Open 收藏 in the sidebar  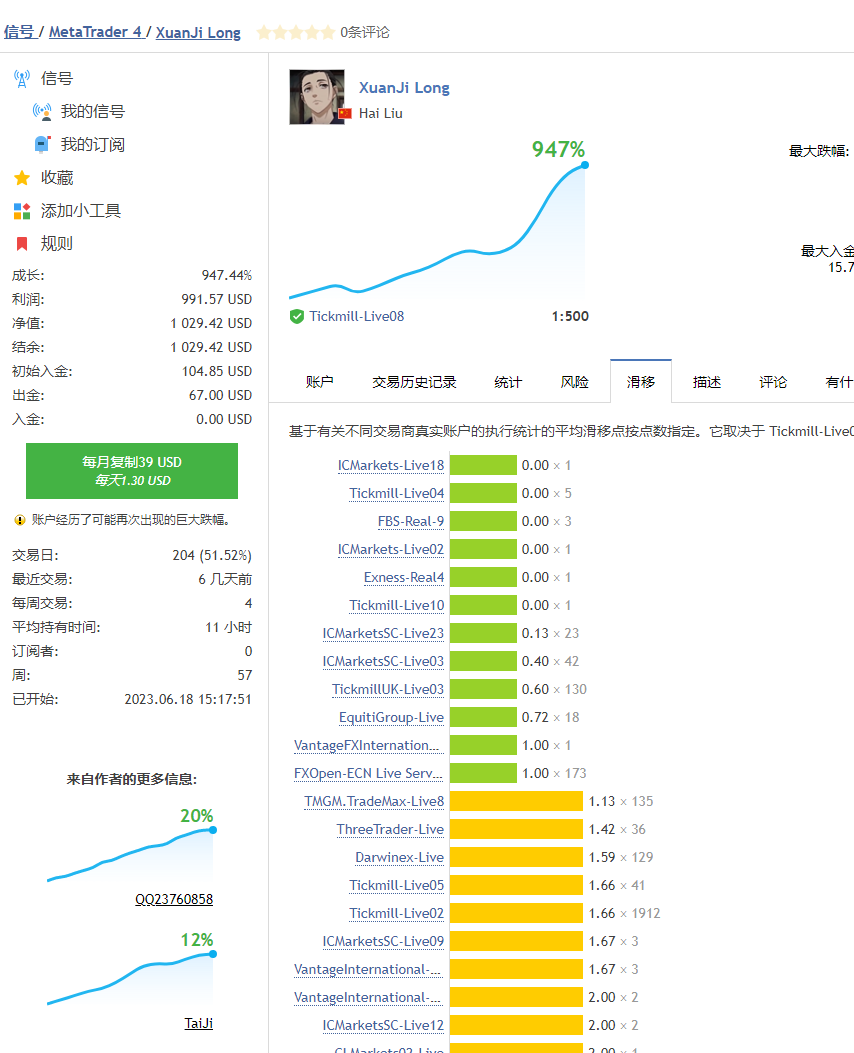coord(57,178)
